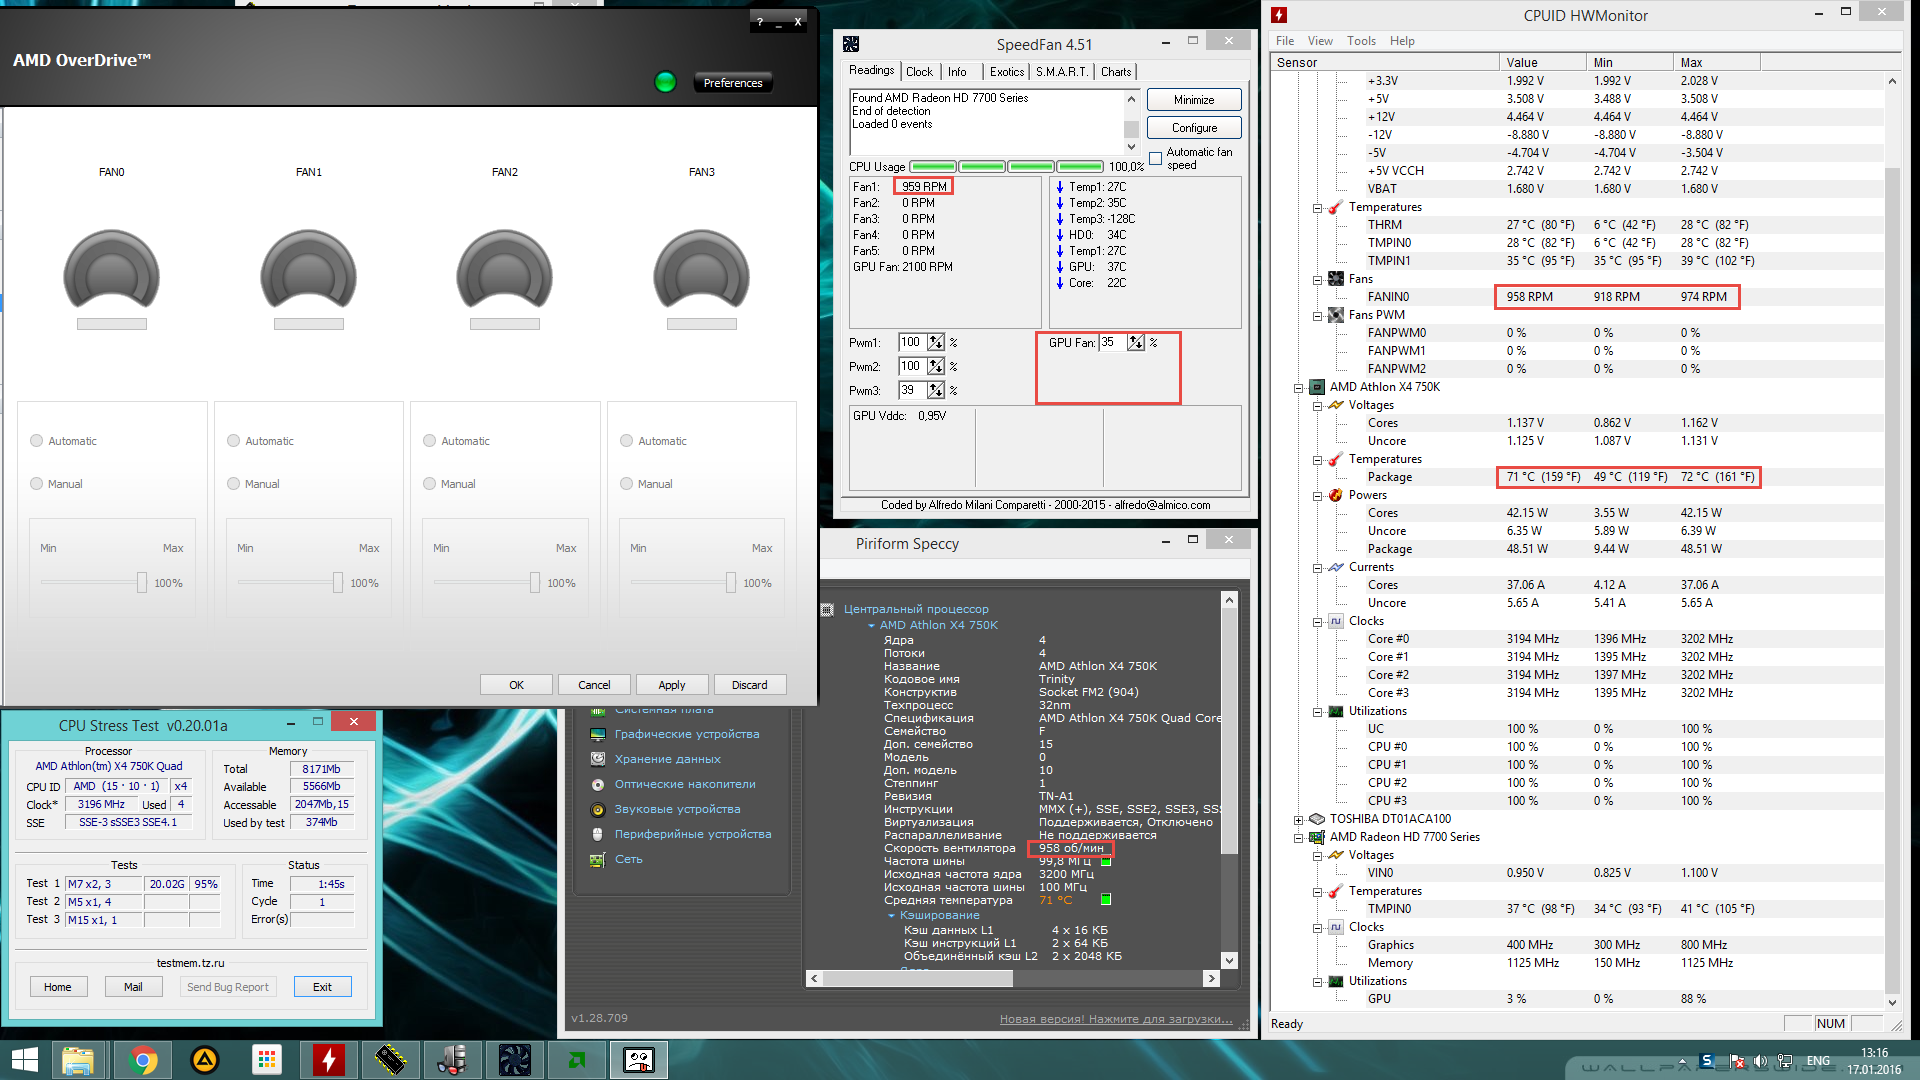This screenshot has width=1920, height=1080.
Task: Open the Tools menu in HWMonitor
Action: pyautogui.click(x=1361, y=41)
